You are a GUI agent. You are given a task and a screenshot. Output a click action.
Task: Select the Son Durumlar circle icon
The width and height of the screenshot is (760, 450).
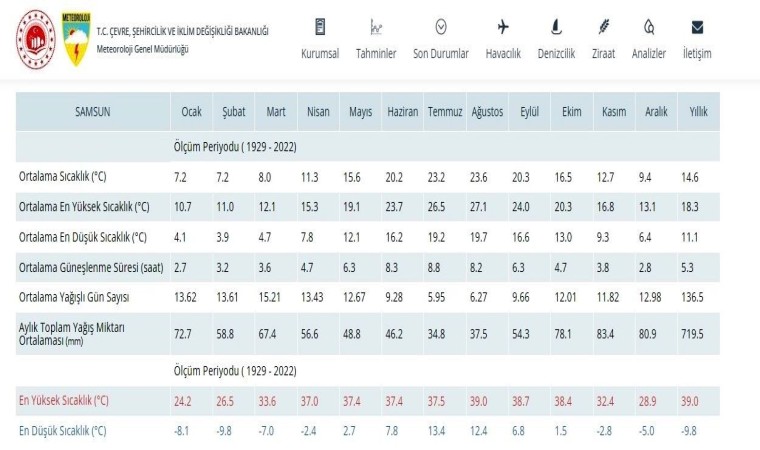point(441,27)
